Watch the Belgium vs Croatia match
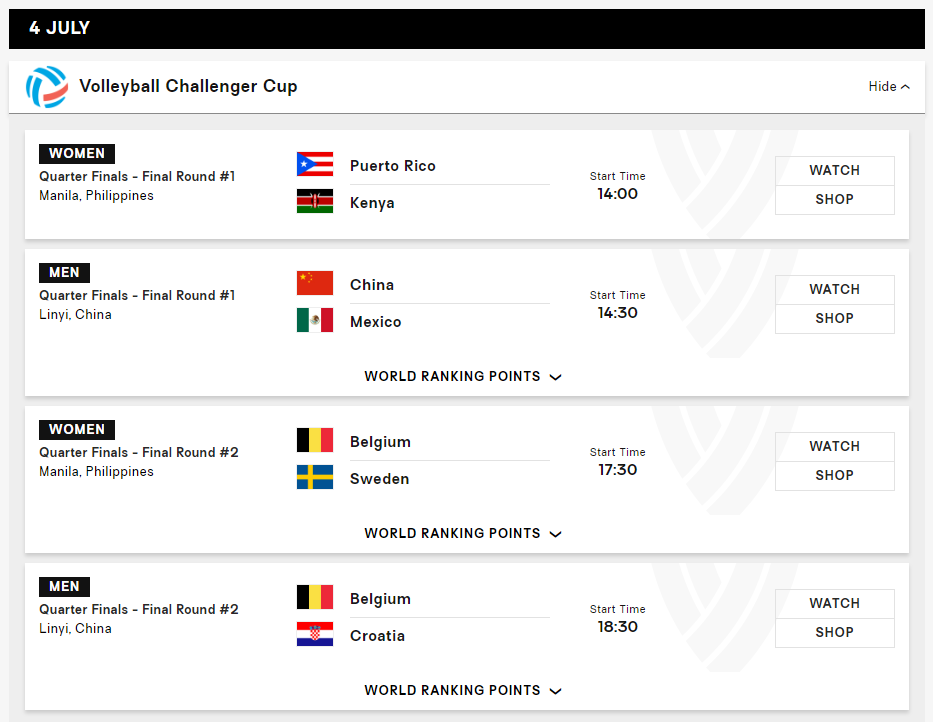 834,604
